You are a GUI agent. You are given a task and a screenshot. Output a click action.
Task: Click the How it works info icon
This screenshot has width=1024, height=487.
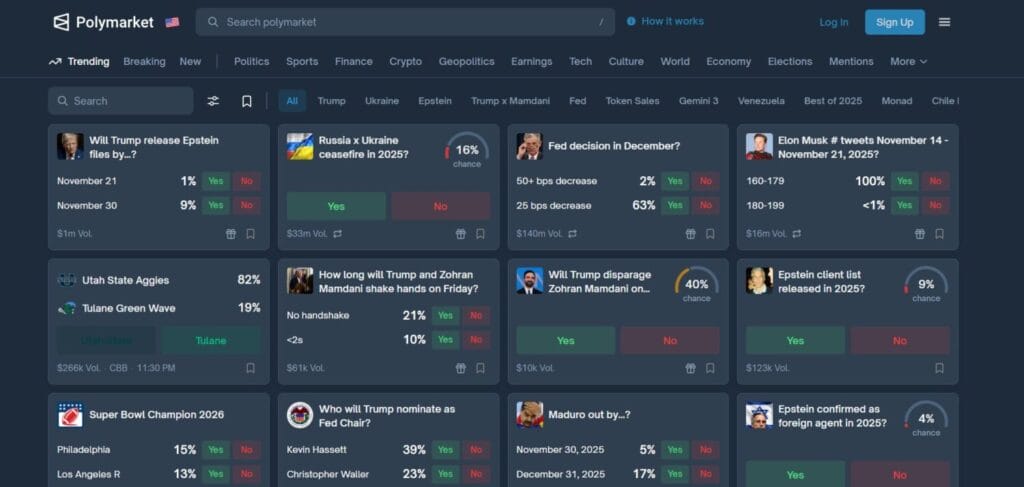(631, 21)
